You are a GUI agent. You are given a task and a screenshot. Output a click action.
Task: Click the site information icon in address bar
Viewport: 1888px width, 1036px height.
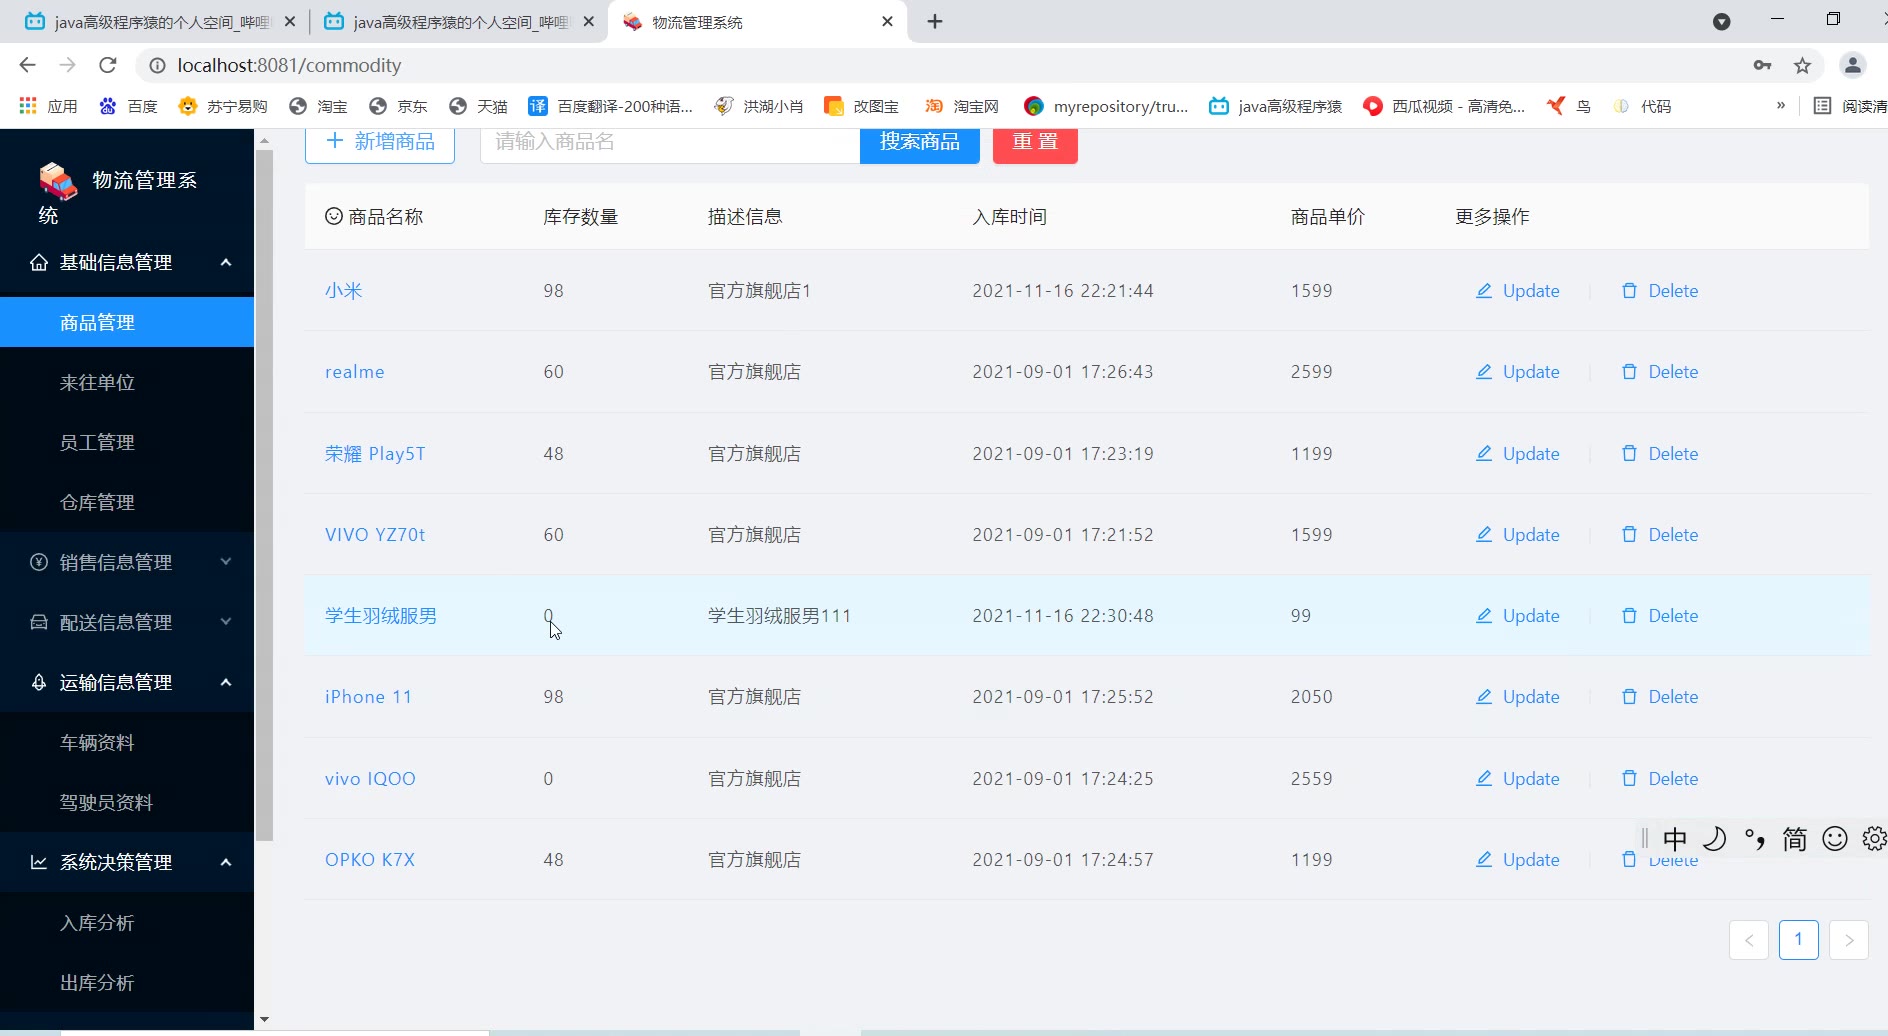[x=157, y=65]
